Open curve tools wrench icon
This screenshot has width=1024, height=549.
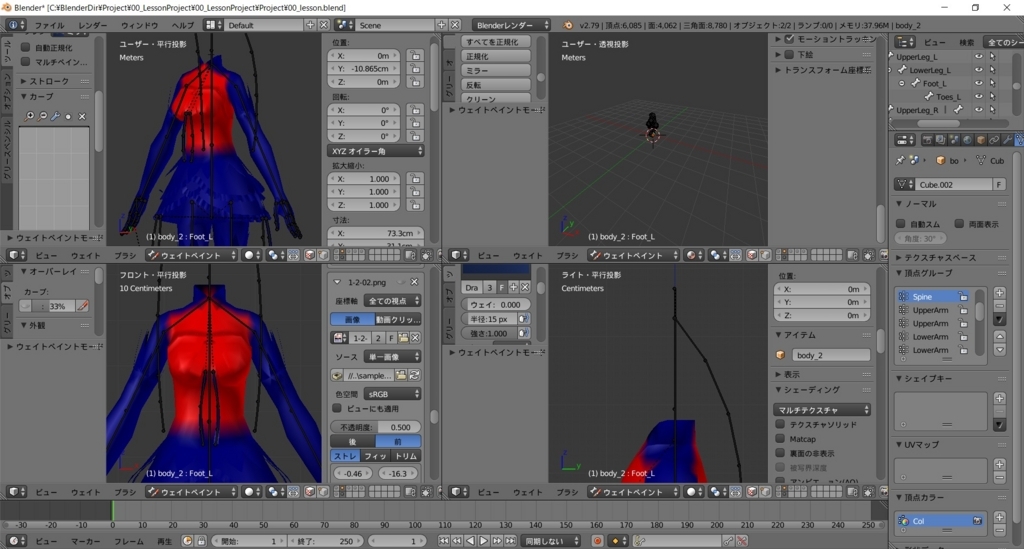(56, 116)
